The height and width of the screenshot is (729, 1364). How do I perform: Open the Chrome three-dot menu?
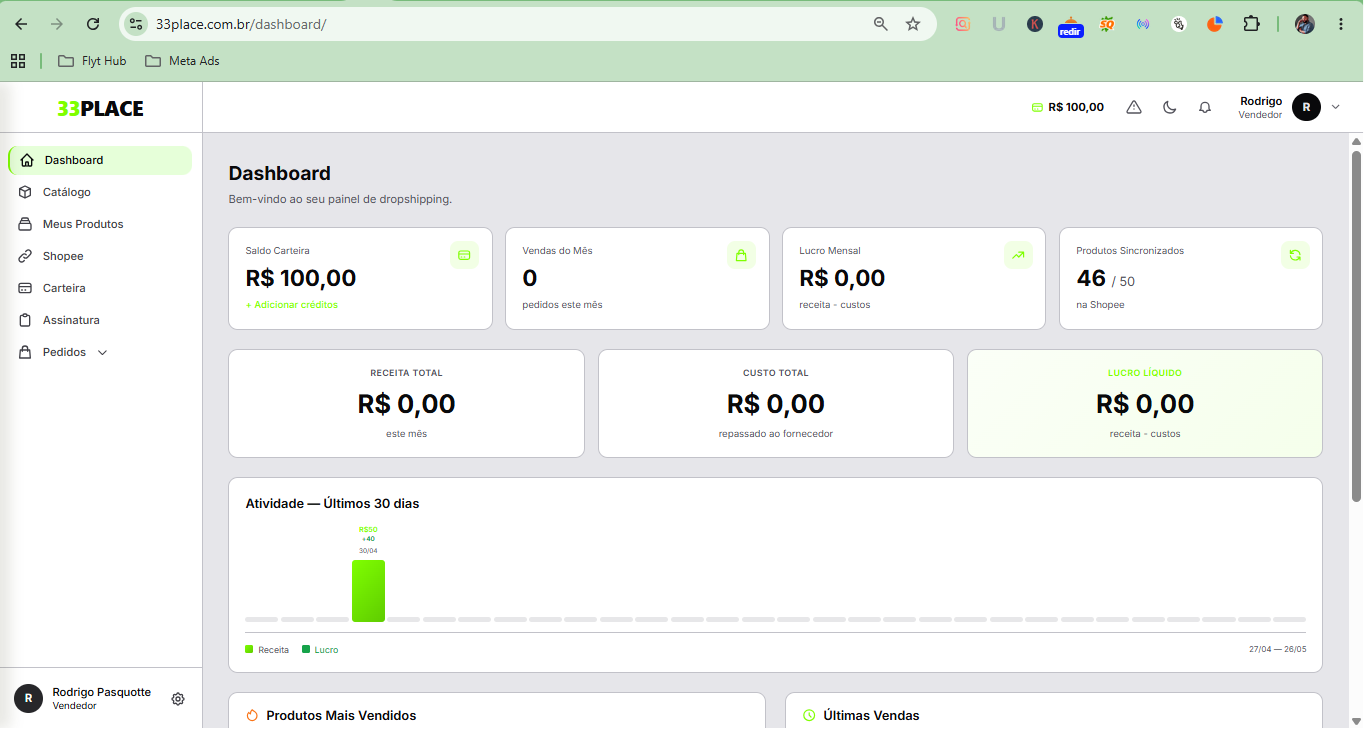1341,24
